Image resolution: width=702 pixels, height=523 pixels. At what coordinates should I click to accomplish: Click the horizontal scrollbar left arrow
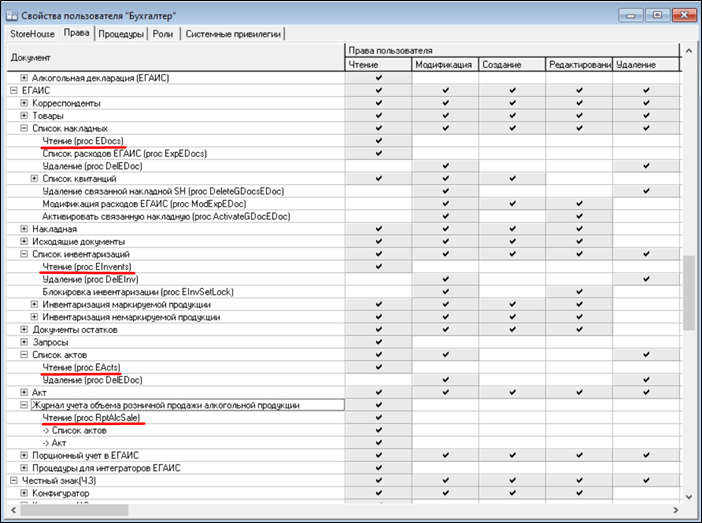tap(14, 509)
